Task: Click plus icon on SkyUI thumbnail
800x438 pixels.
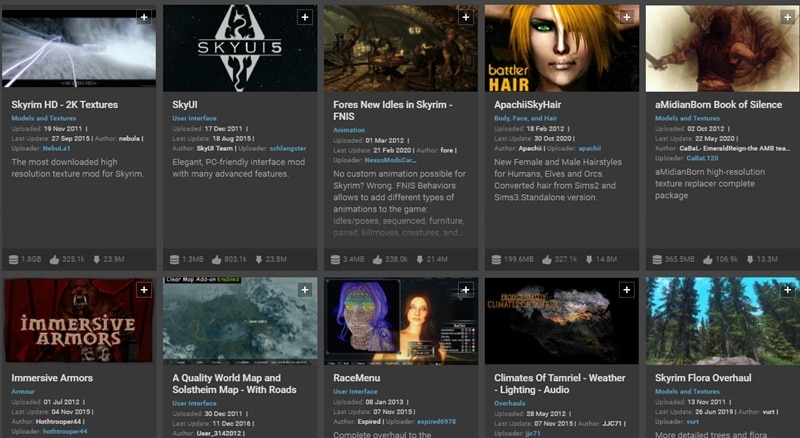Action: tap(305, 17)
